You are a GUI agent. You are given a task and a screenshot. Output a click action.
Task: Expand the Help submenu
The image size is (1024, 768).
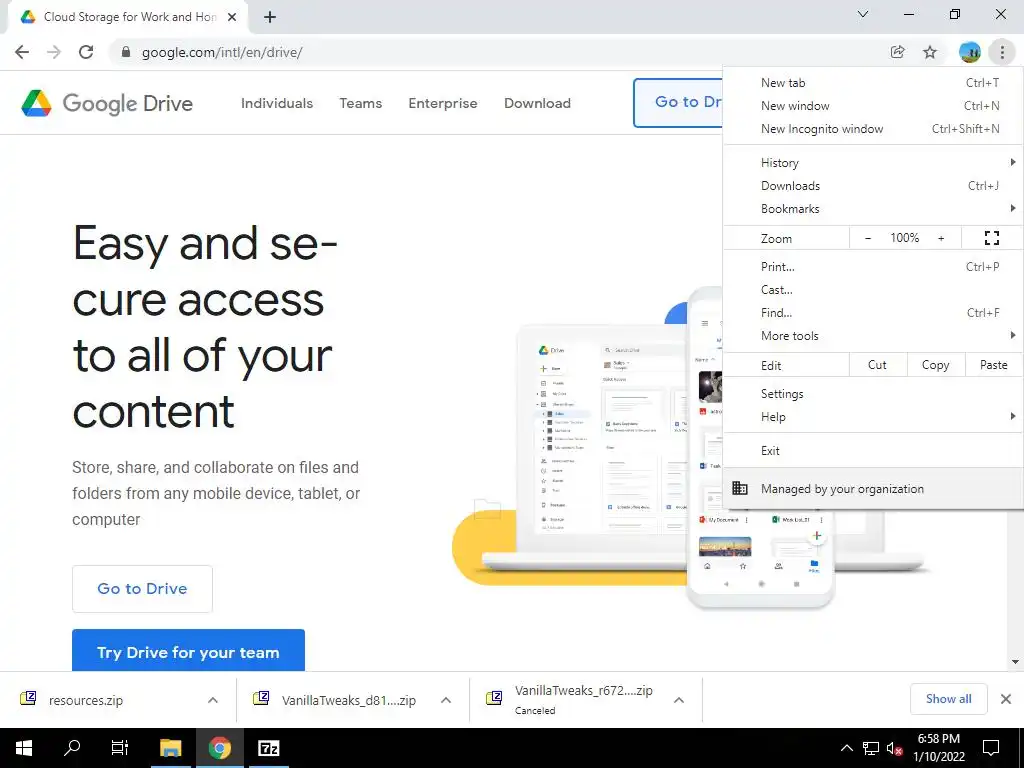[x=1012, y=416]
